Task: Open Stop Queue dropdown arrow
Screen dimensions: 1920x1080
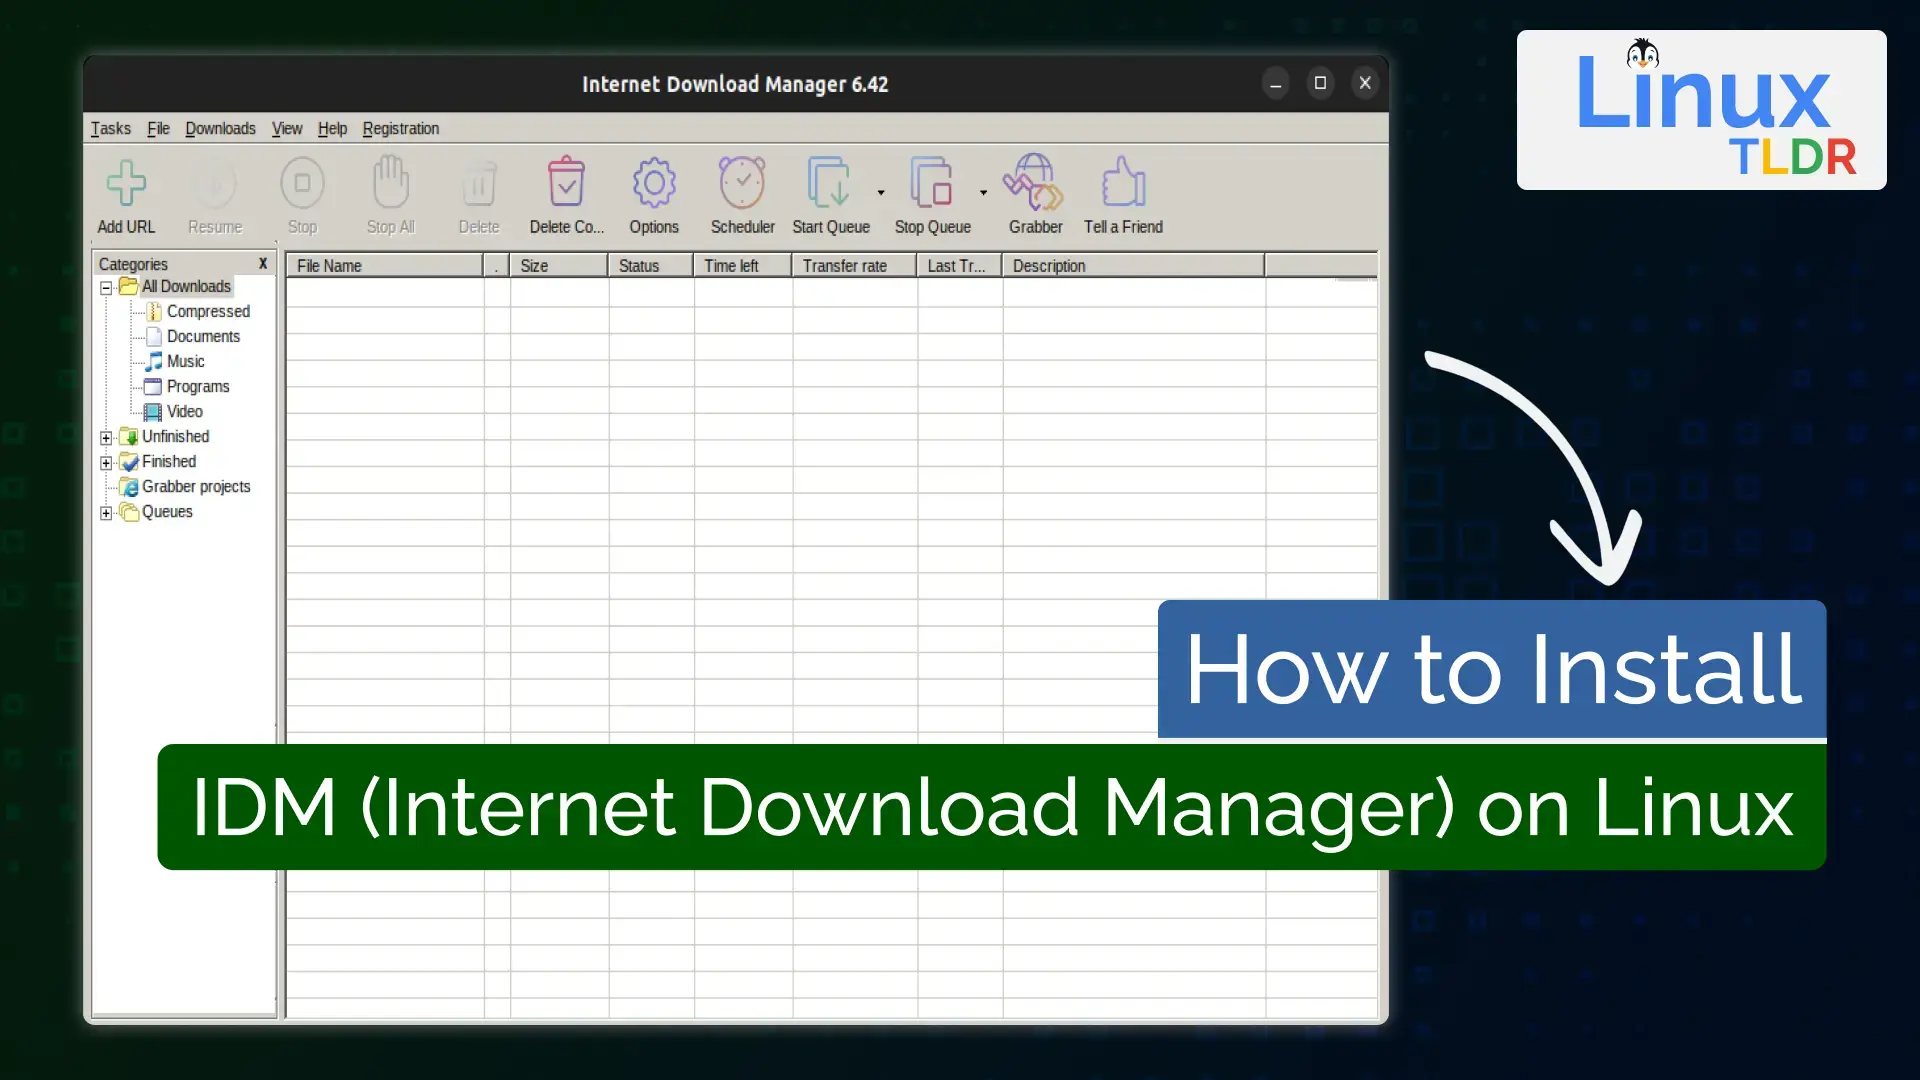Action: (984, 192)
